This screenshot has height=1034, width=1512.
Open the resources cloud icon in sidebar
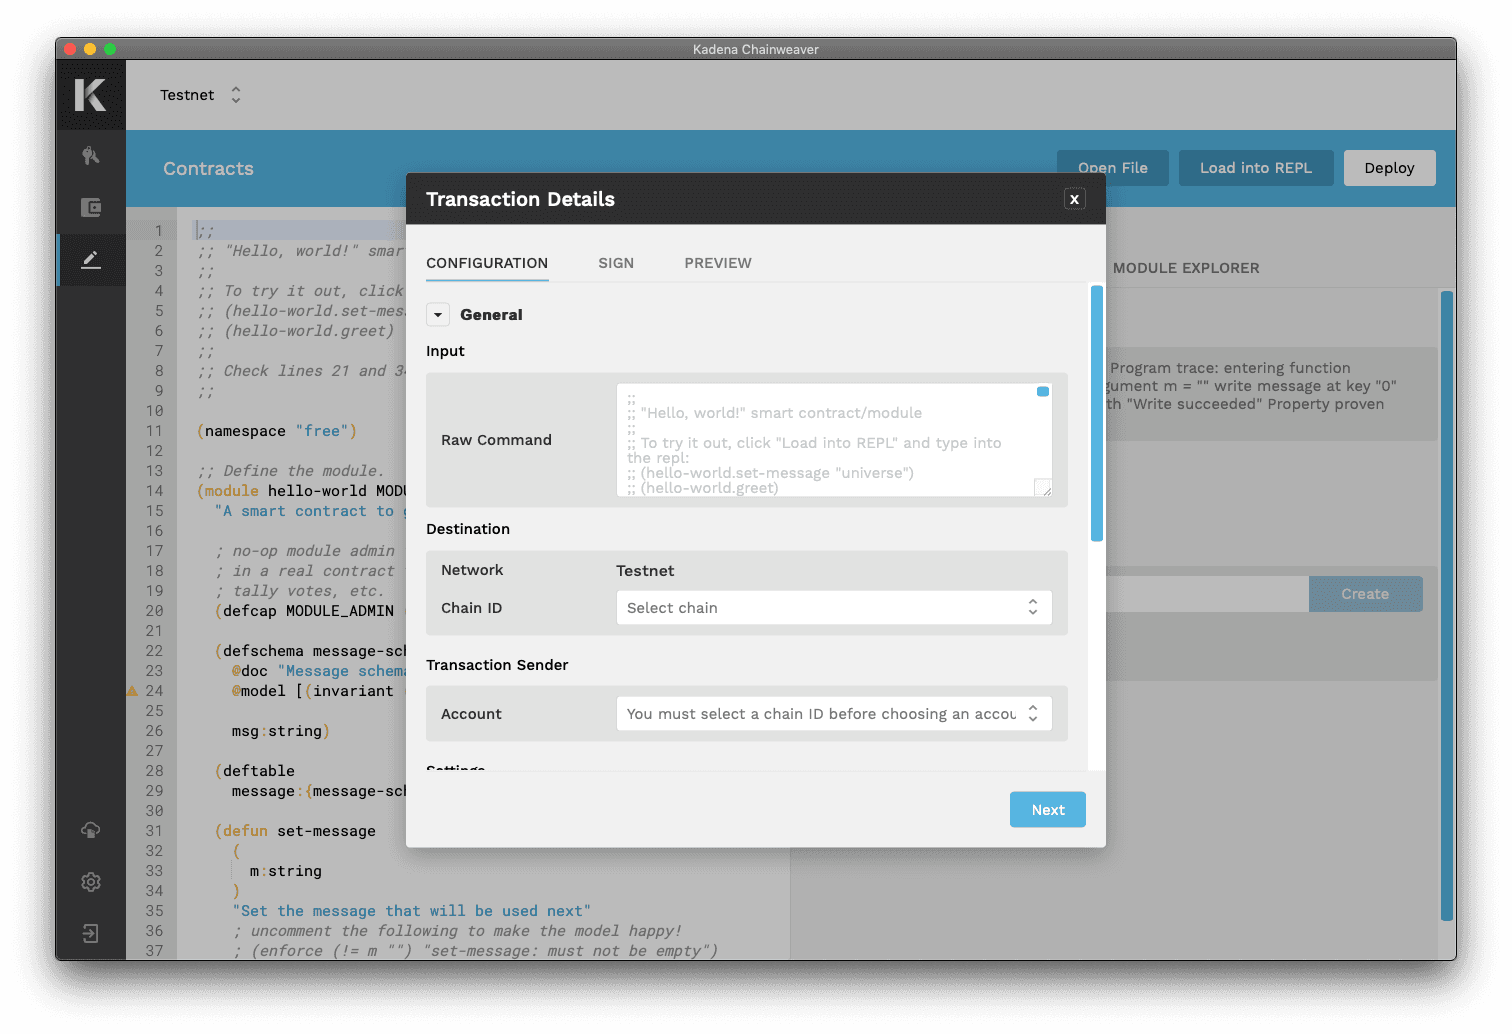(x=91, y=830)
